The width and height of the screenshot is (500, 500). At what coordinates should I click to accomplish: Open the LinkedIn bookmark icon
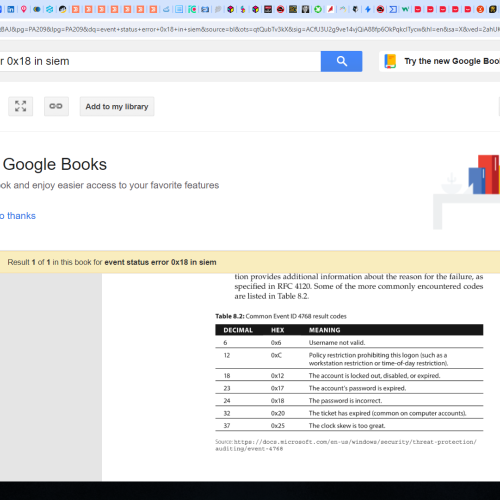click(11, 9)
